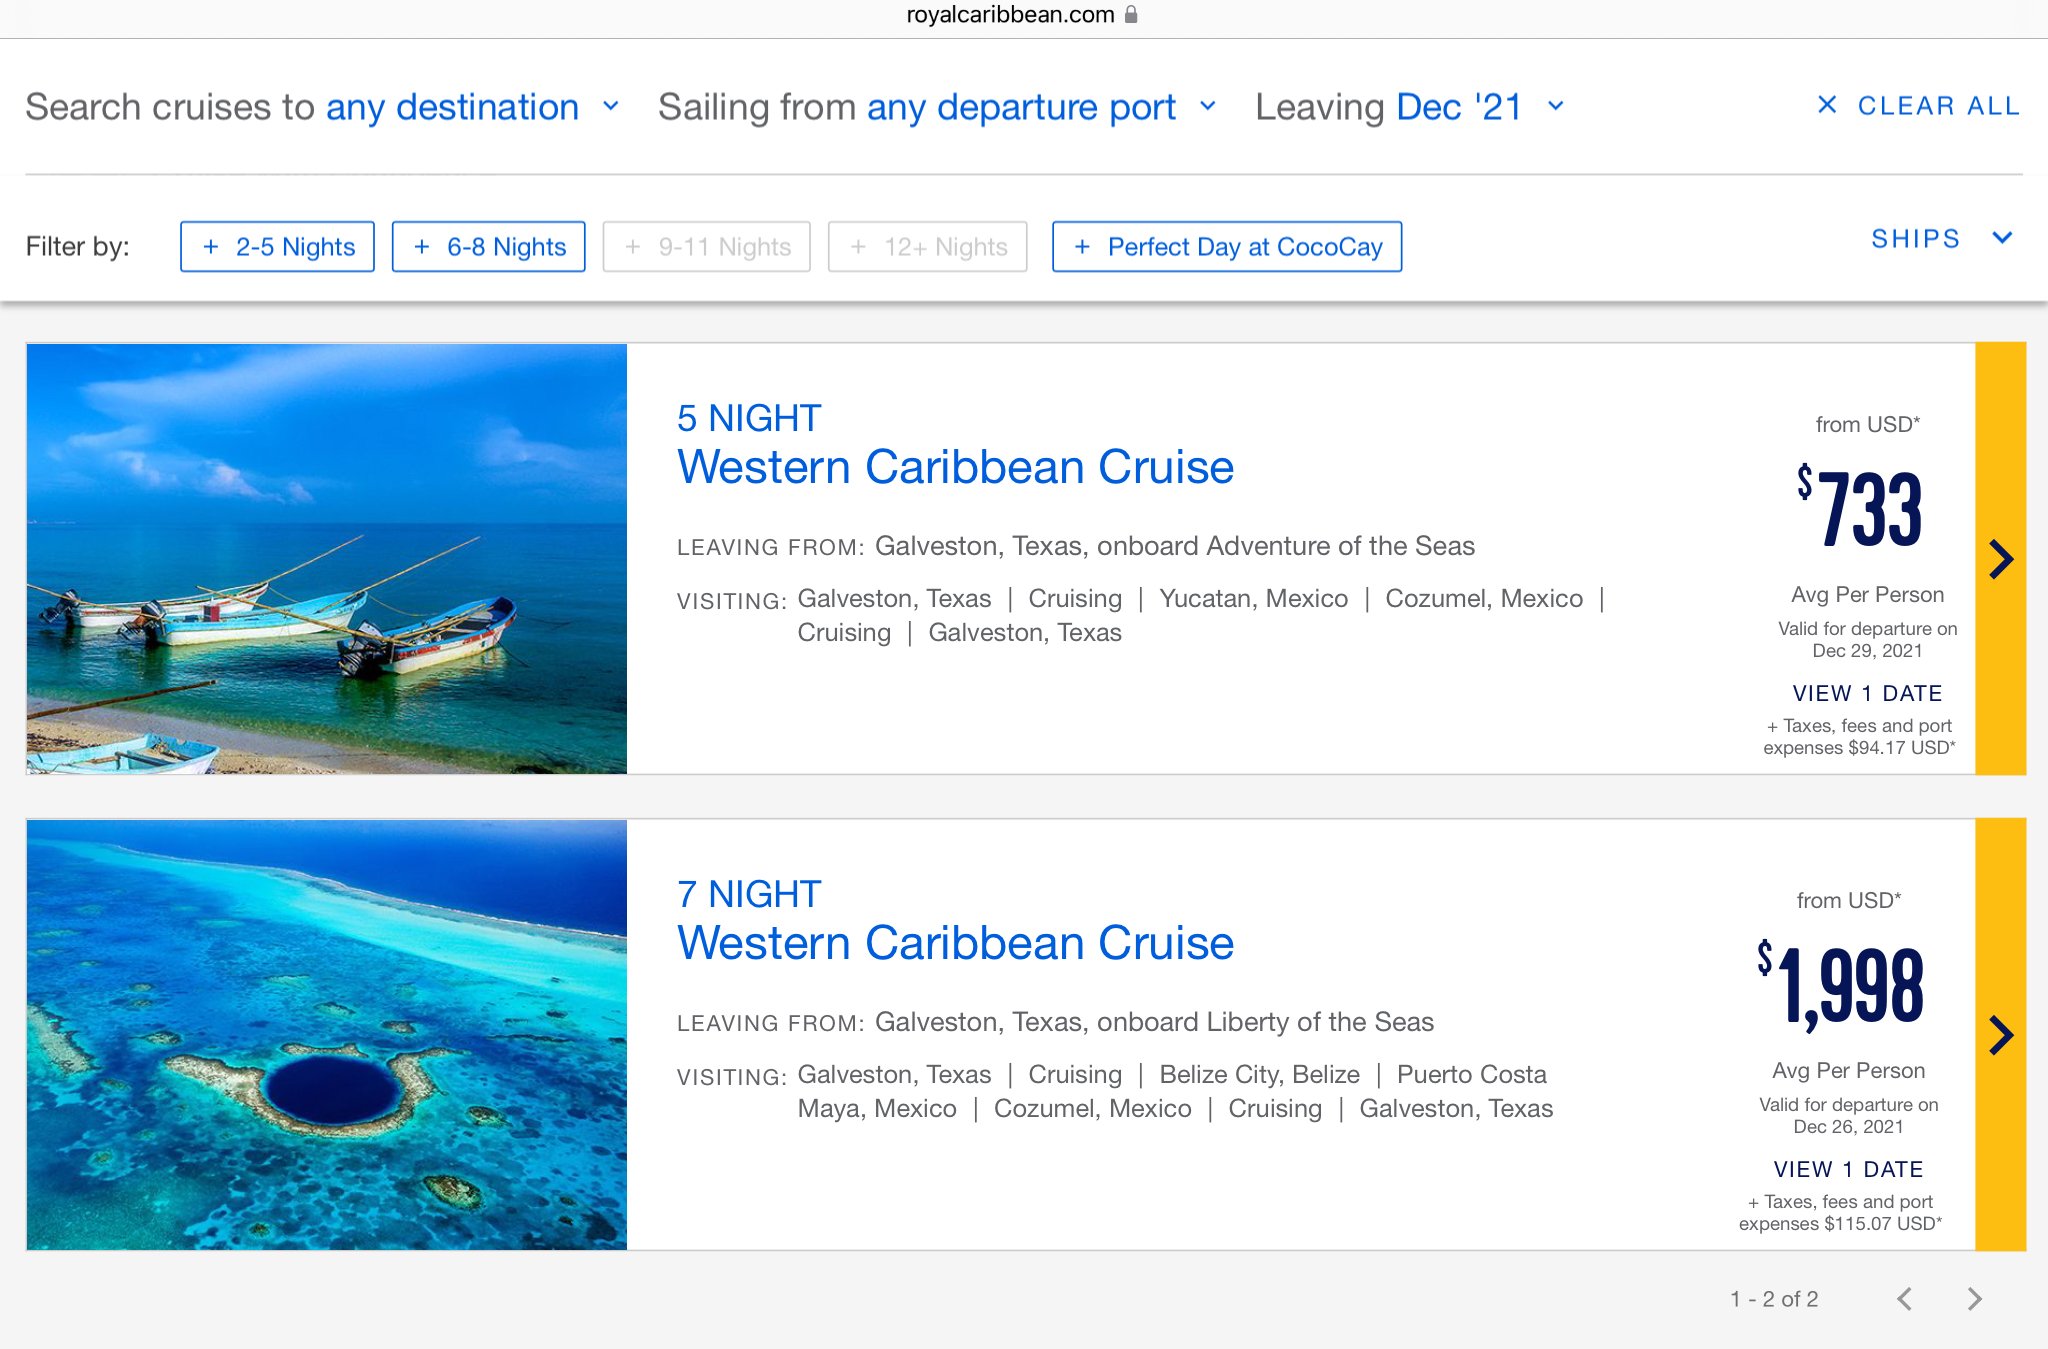Click the yellow arrow for the 7 night cruise

[2000, 1035]
